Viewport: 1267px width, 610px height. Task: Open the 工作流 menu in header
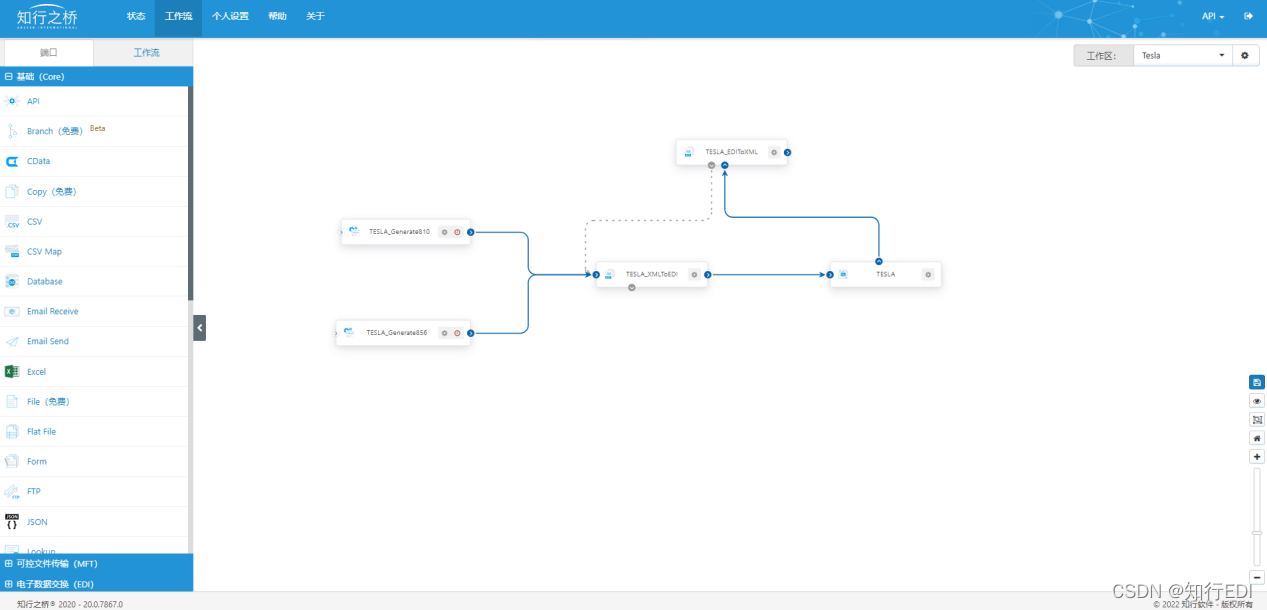point(178,17)
